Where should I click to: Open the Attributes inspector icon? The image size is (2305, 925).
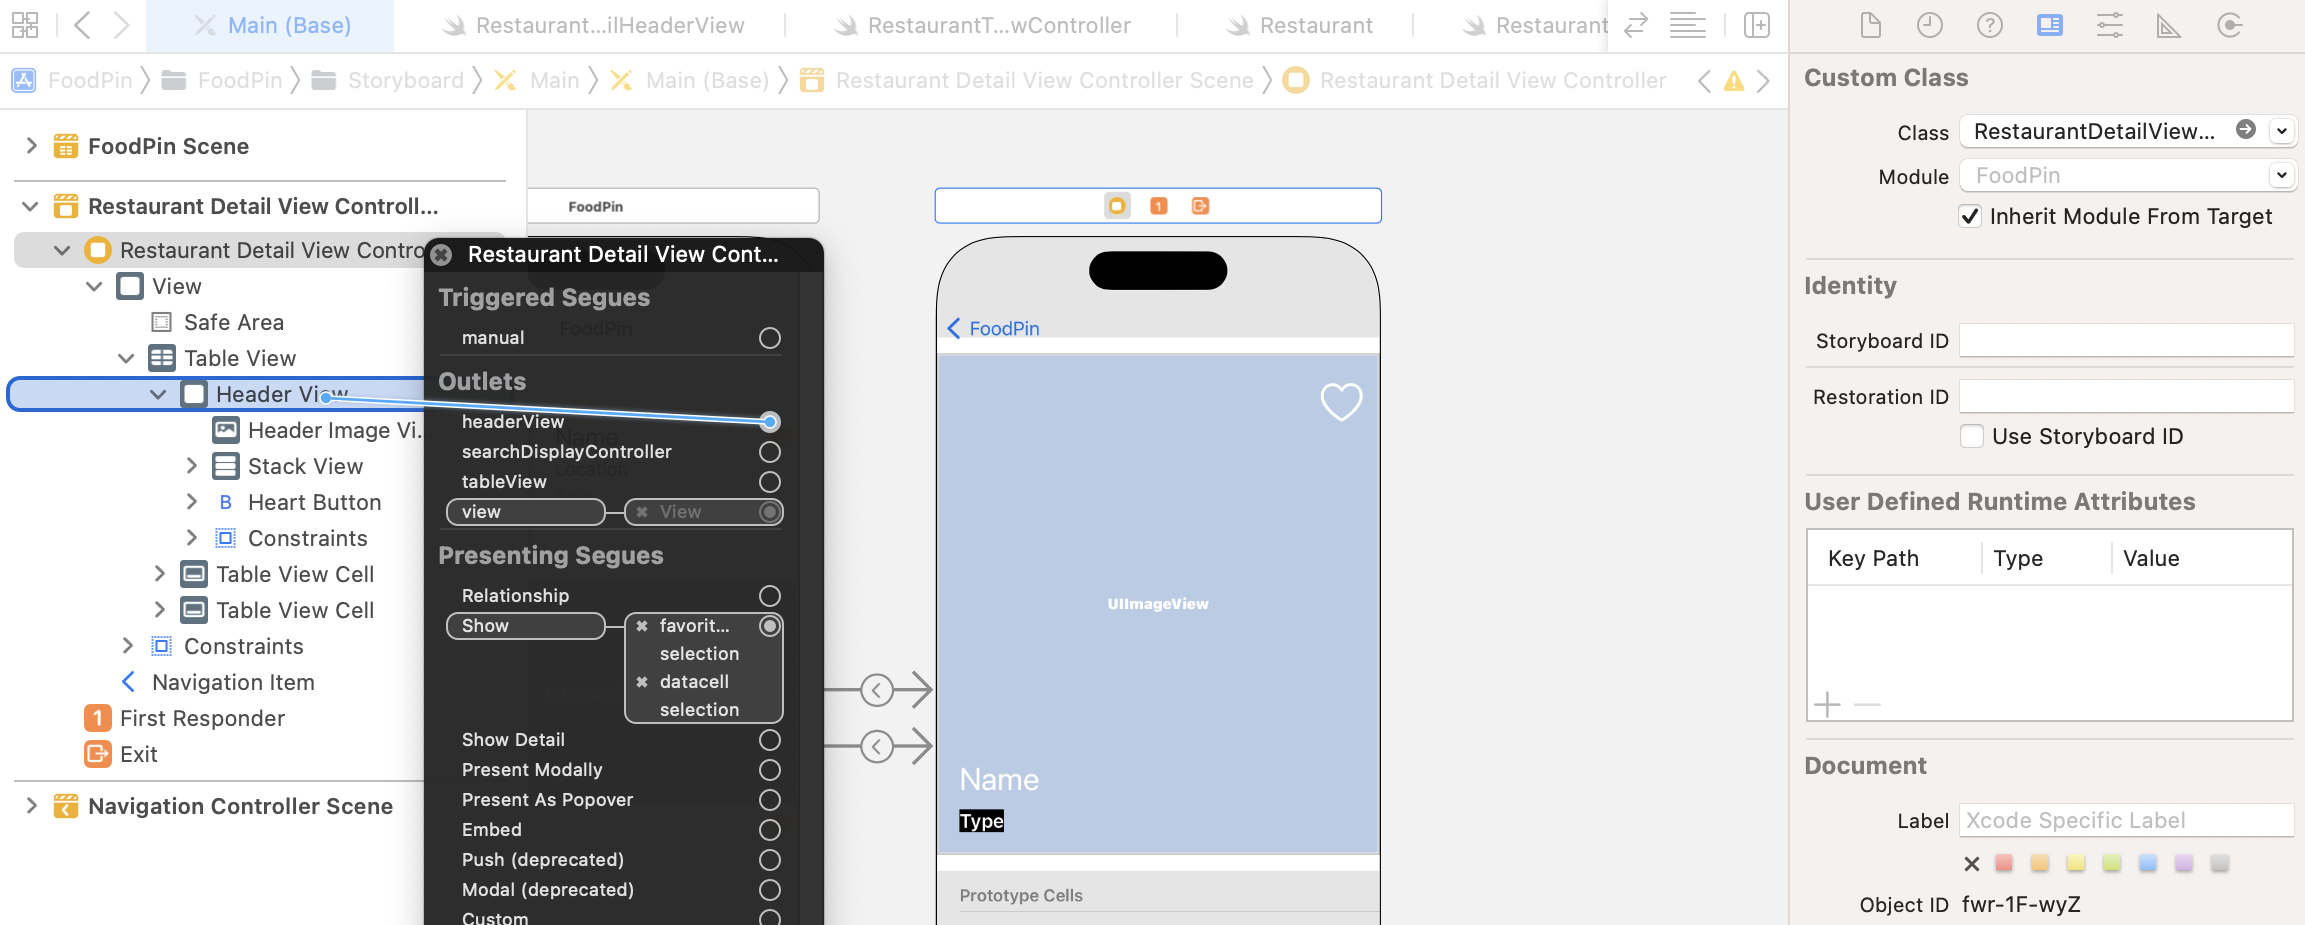click(2109, 26)
